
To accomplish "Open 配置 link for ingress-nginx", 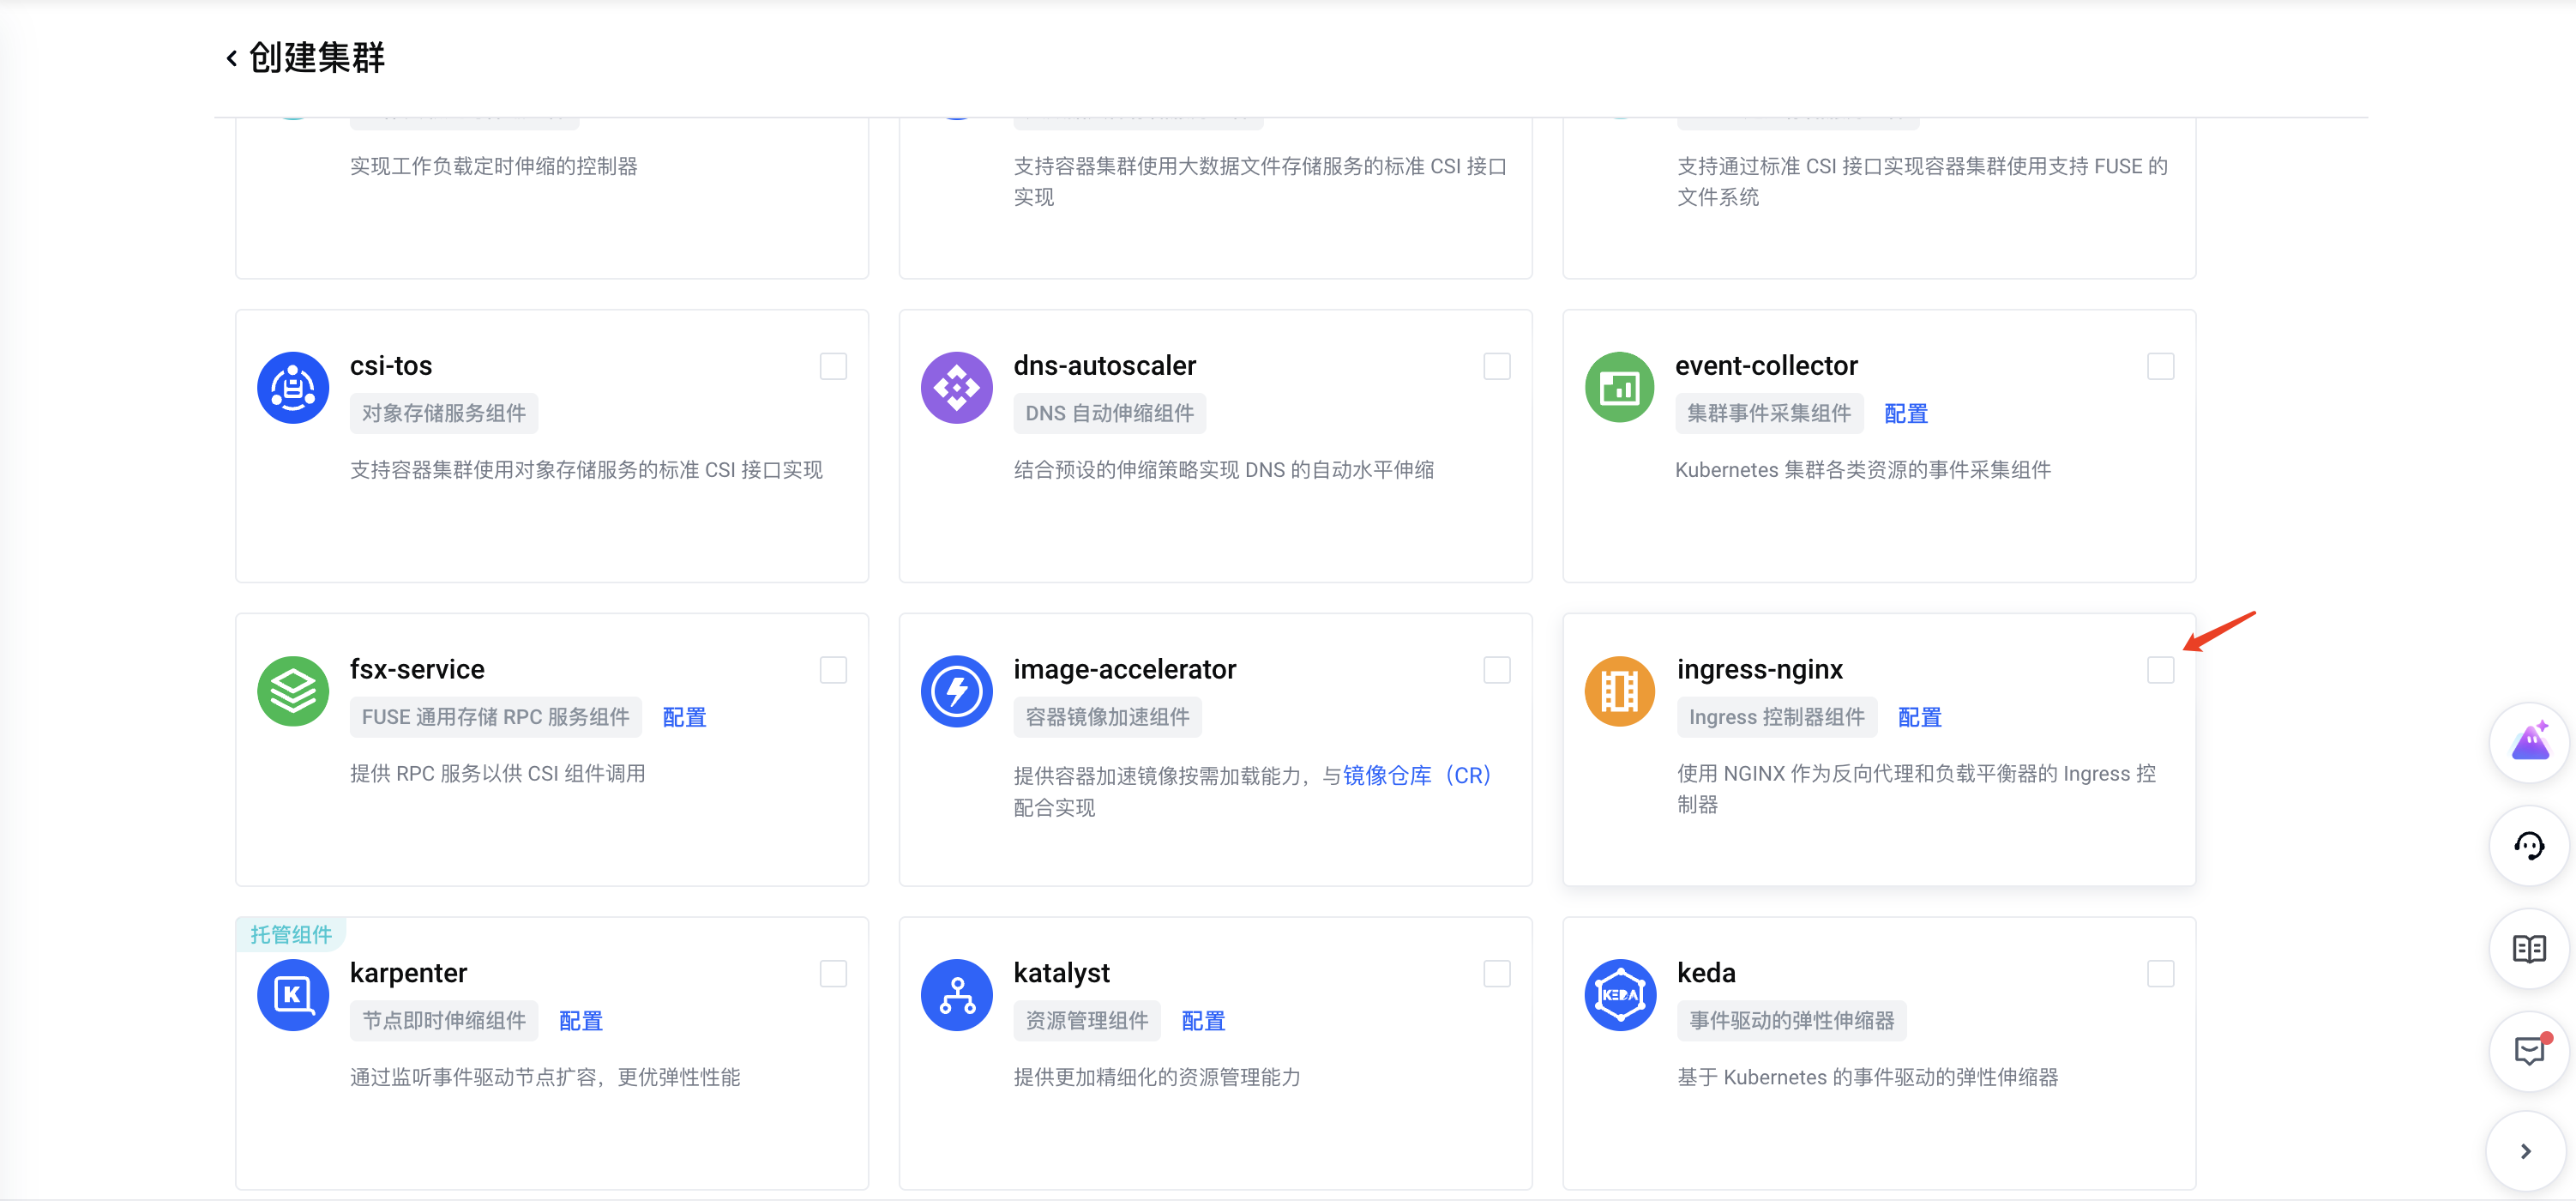I will [1919, 717].
